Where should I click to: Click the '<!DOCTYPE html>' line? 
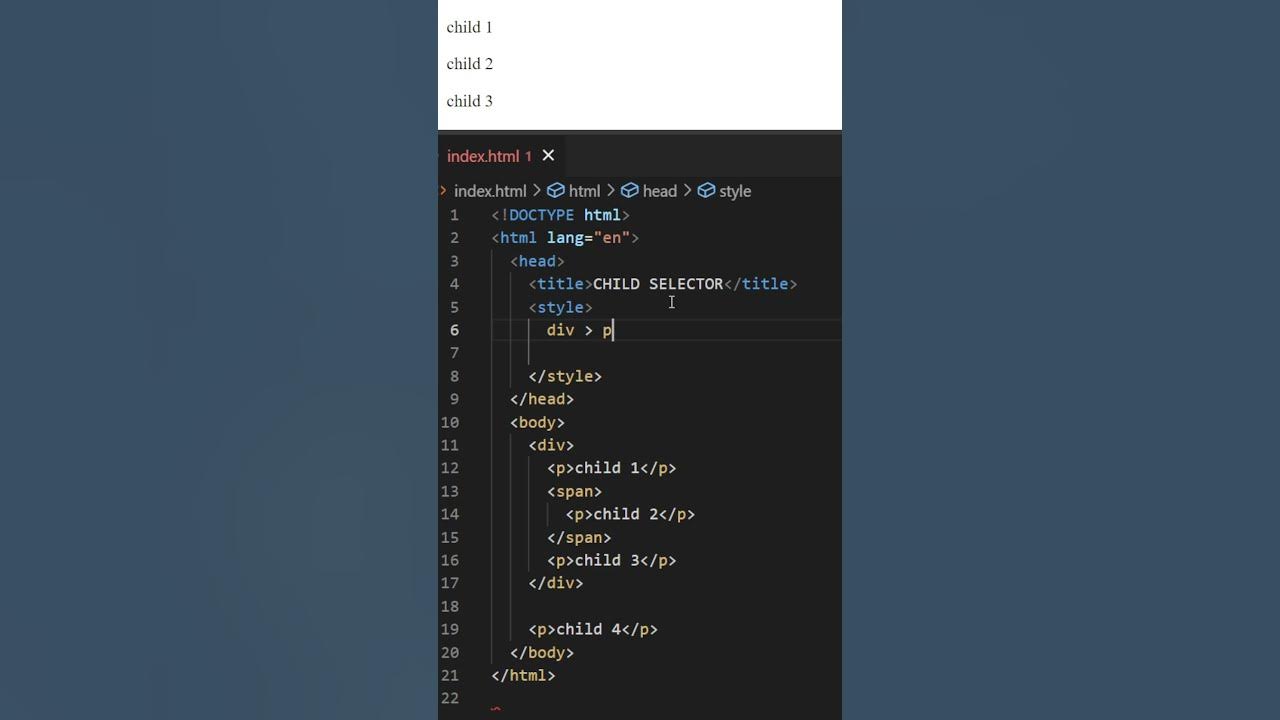(x=560, y=215)
